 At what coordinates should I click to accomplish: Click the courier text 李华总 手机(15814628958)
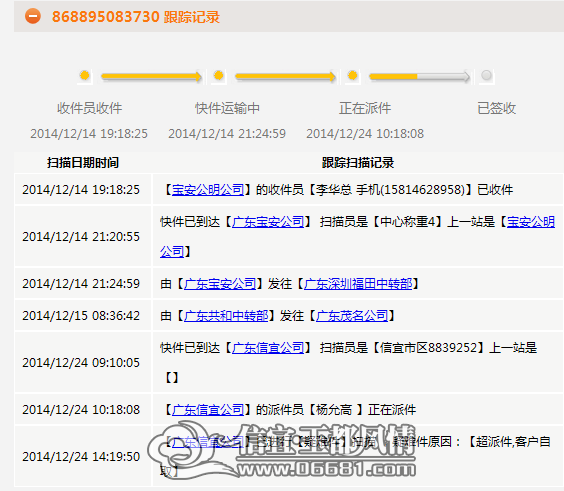click(x=390, y=190)
